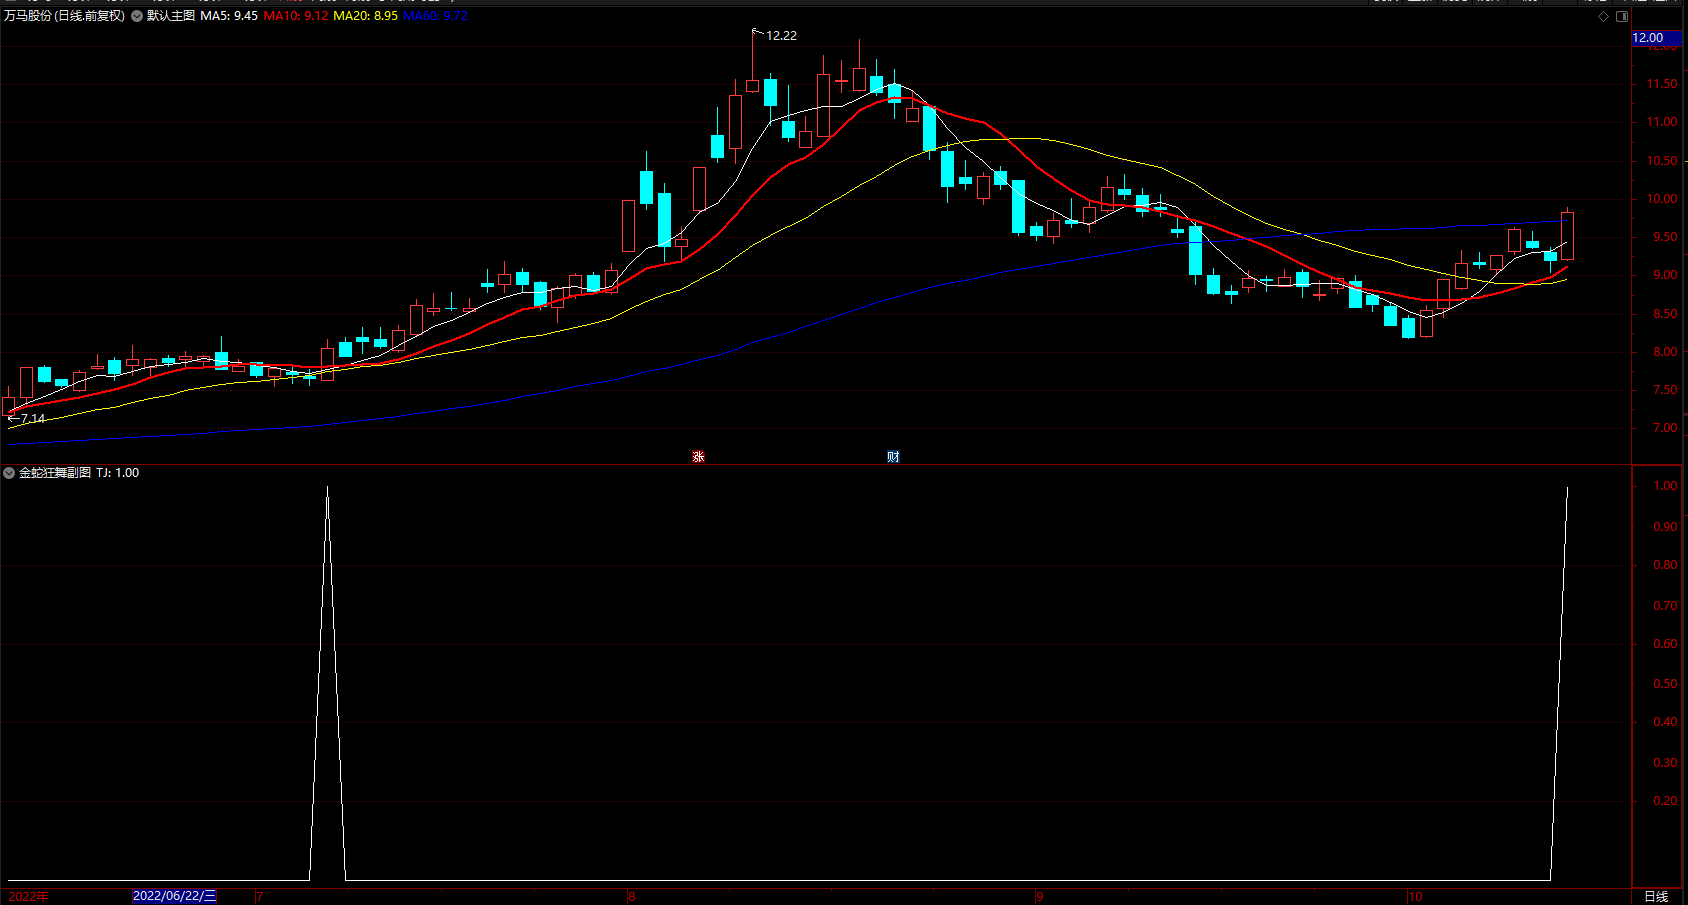Click the month 10 marker on time axis
The width and height of the screenshot is (1688, 905).
click(x=1415, y=897)
